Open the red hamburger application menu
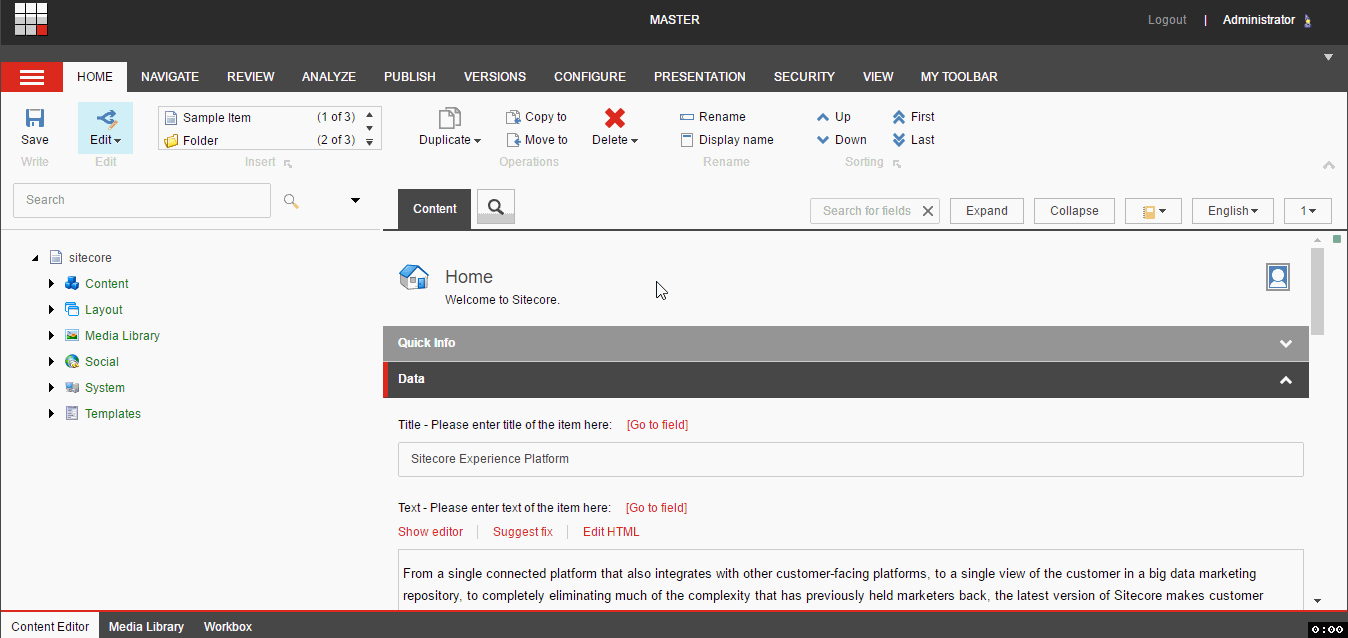Image resolution: width=1348 pixels, height=638 pixels. pos(31,76)
